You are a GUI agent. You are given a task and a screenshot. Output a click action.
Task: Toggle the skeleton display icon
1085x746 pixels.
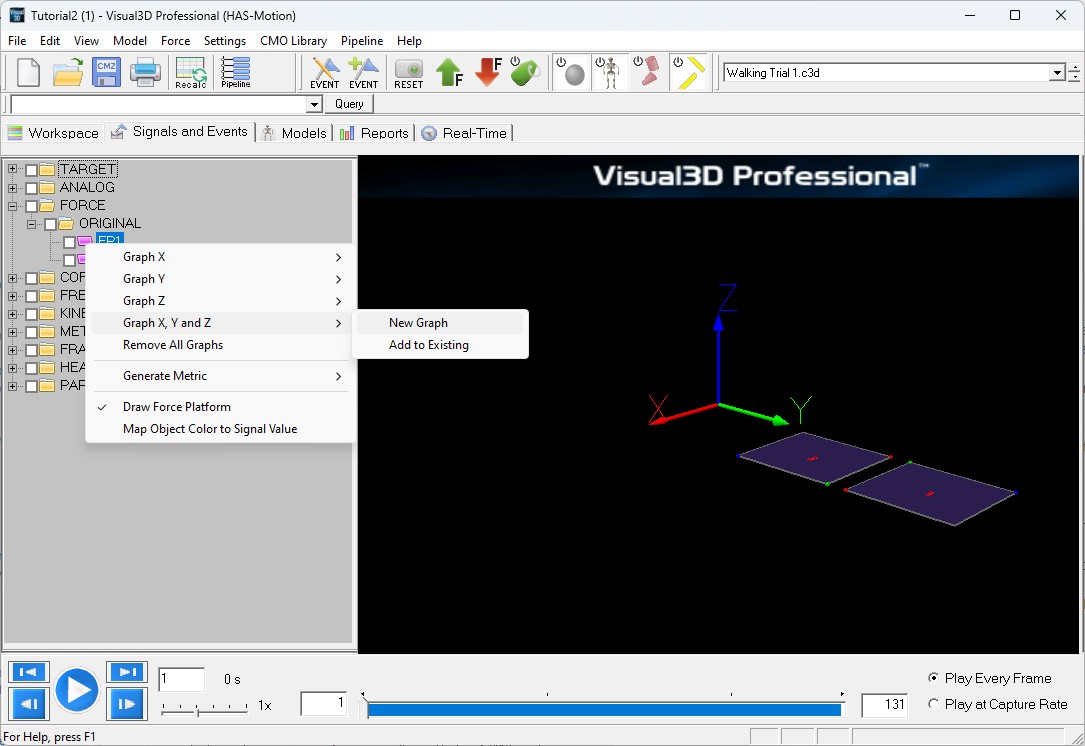(610, 73)
